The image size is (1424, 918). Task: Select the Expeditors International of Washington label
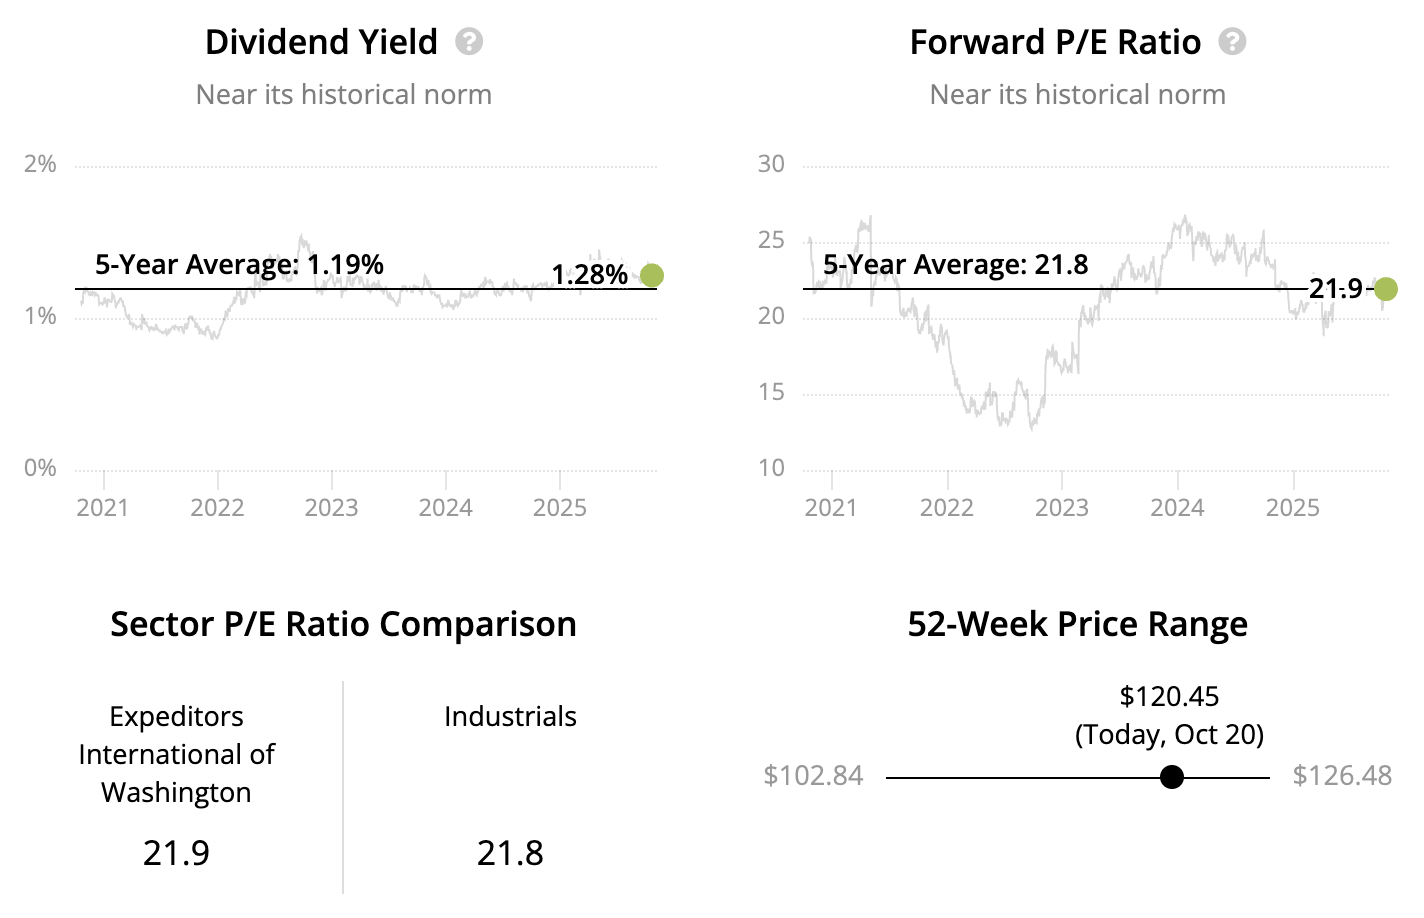176,754
